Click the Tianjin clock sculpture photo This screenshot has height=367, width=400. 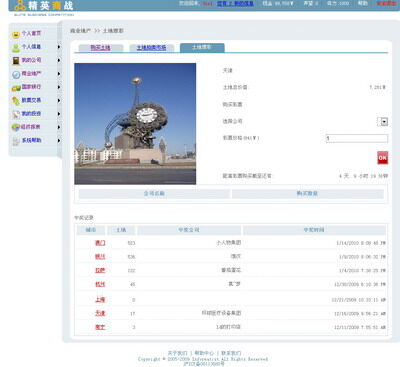click(135, 124)
